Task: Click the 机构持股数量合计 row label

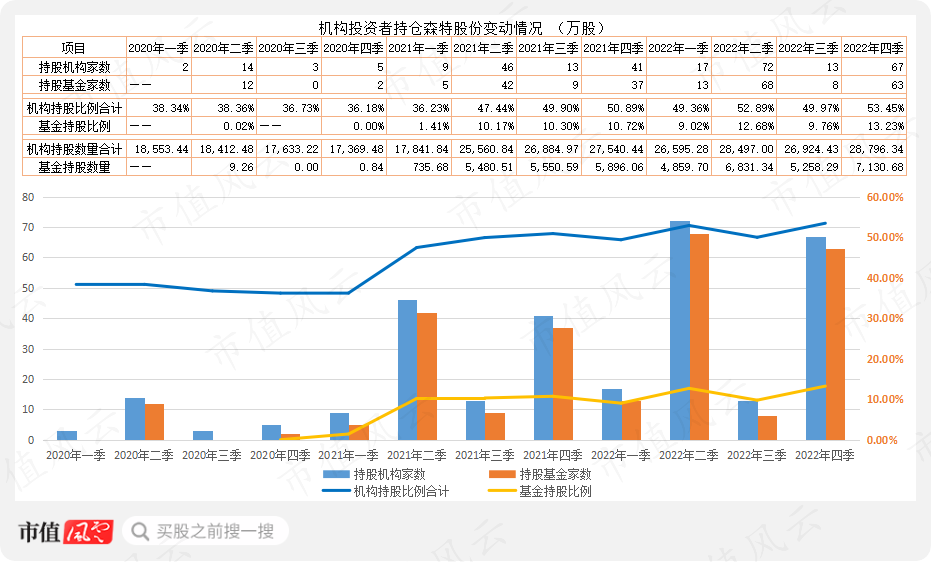Action: point(74,149)
